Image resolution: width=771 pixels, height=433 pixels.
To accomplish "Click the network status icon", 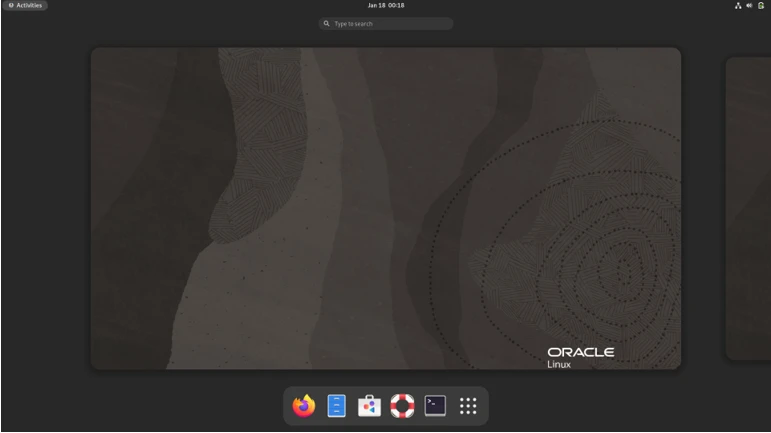I will tap(738, 5).
